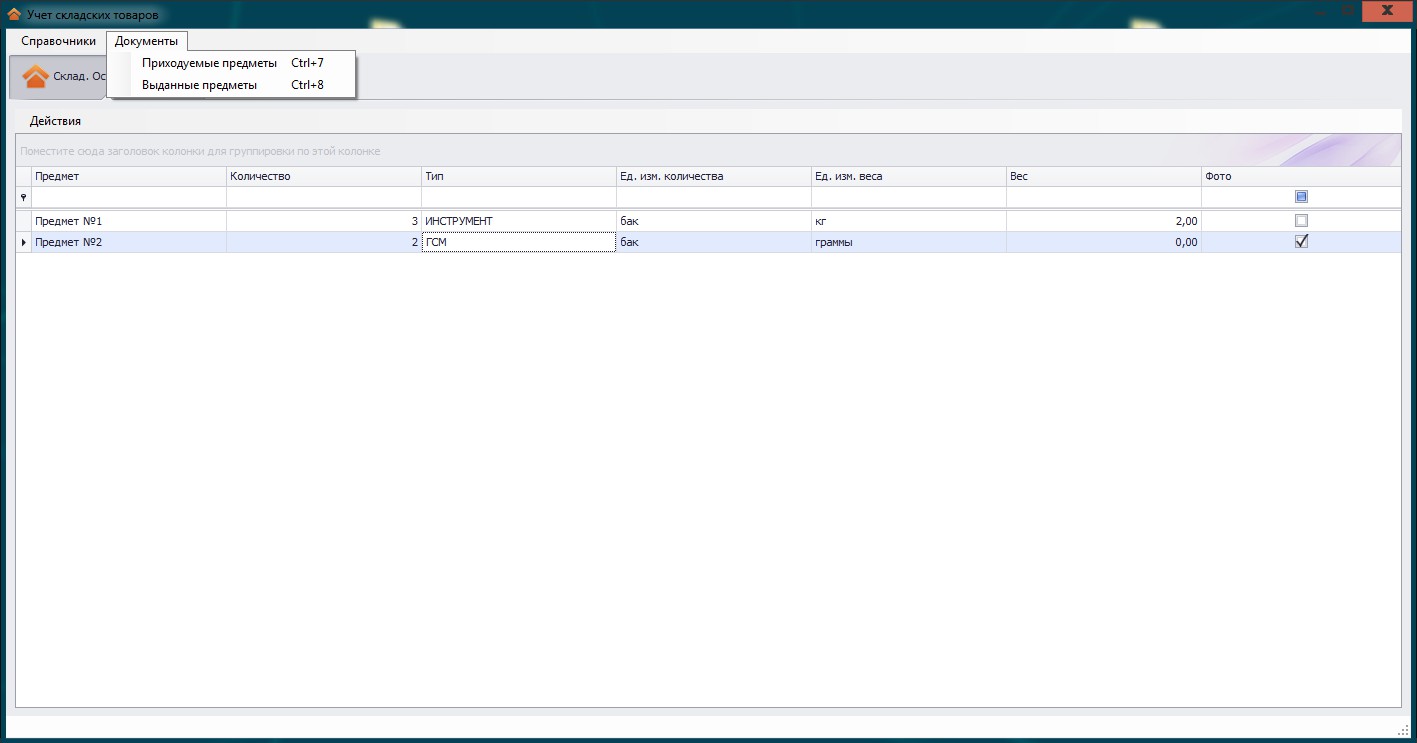Screen dimensions: 1417x743
Task: Sort by the Тип column header
Action: [519, 176]
